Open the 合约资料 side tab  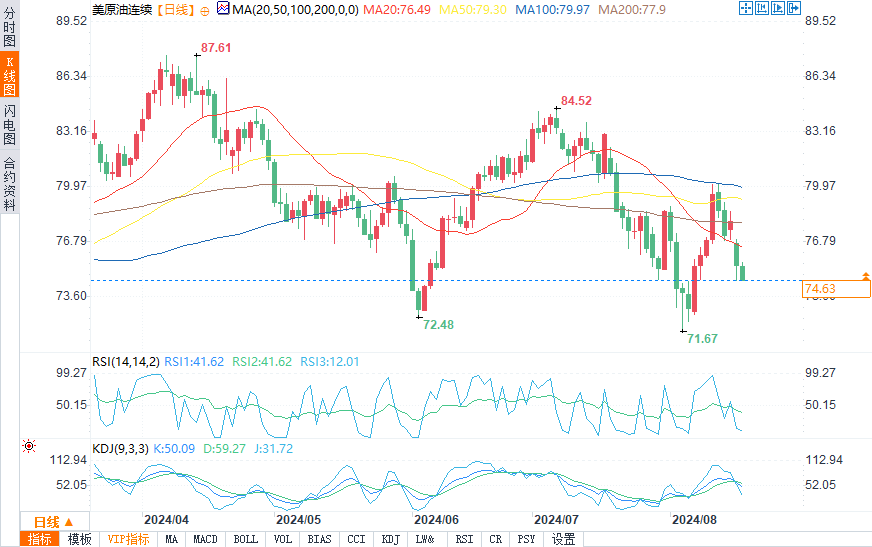(x=9, y=182)
